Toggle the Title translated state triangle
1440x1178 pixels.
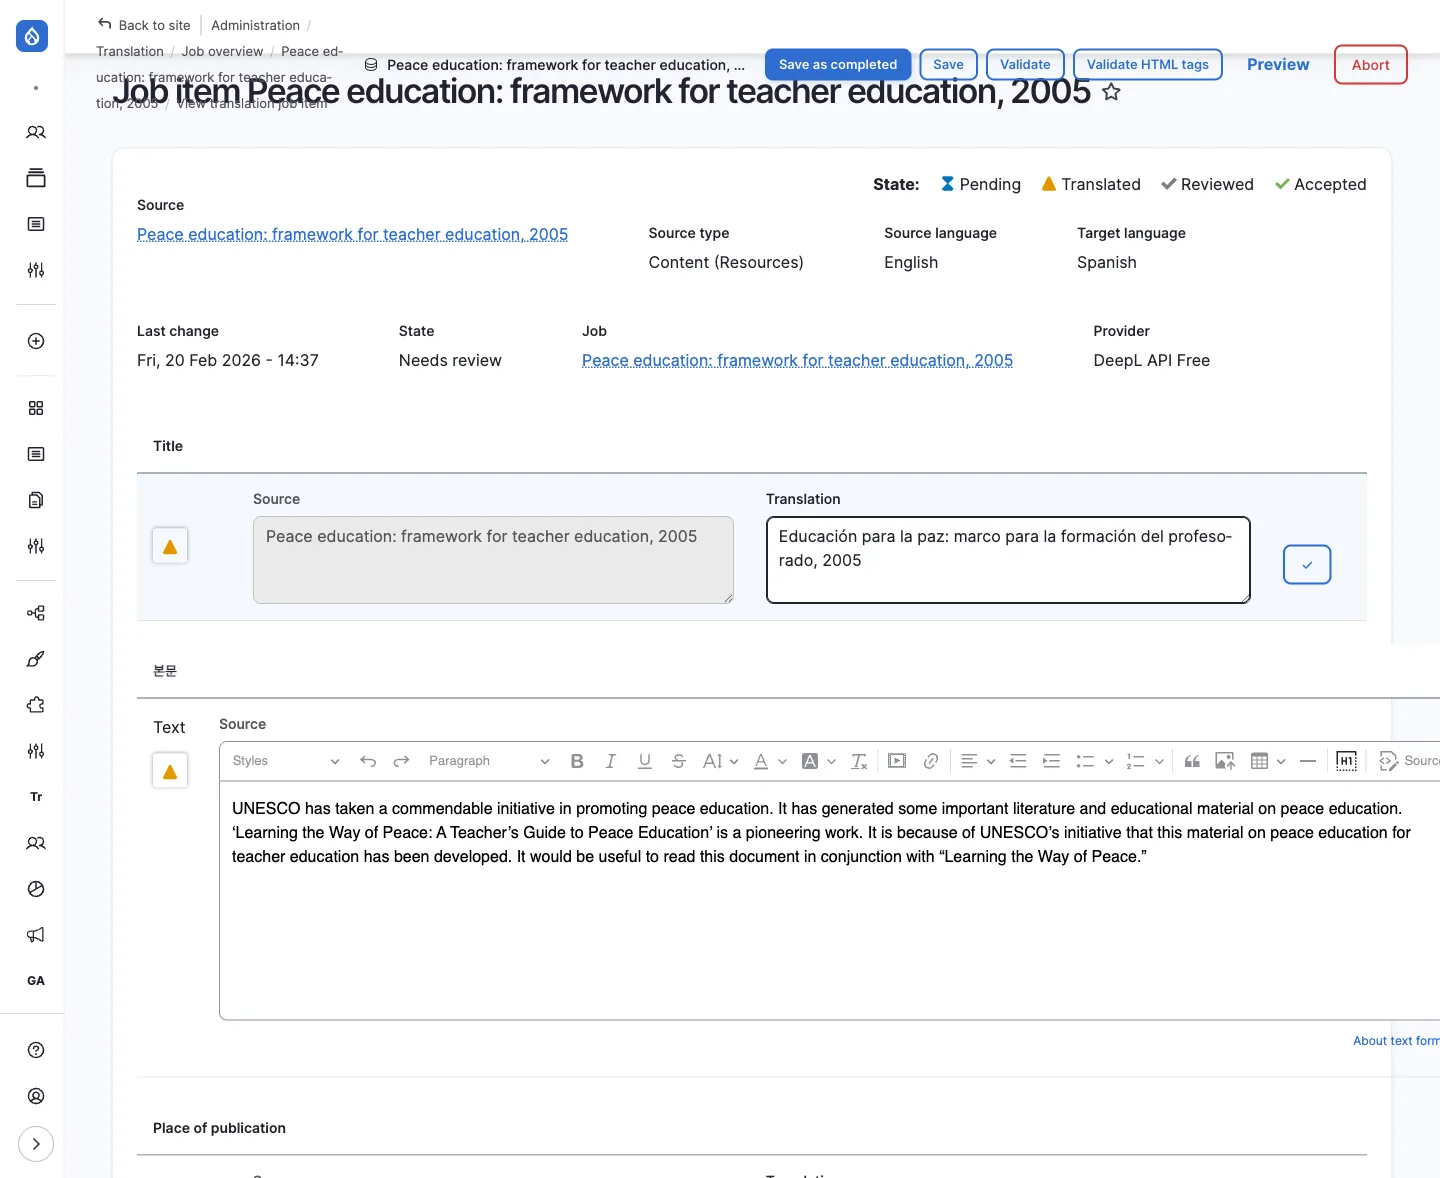point(170,546)
